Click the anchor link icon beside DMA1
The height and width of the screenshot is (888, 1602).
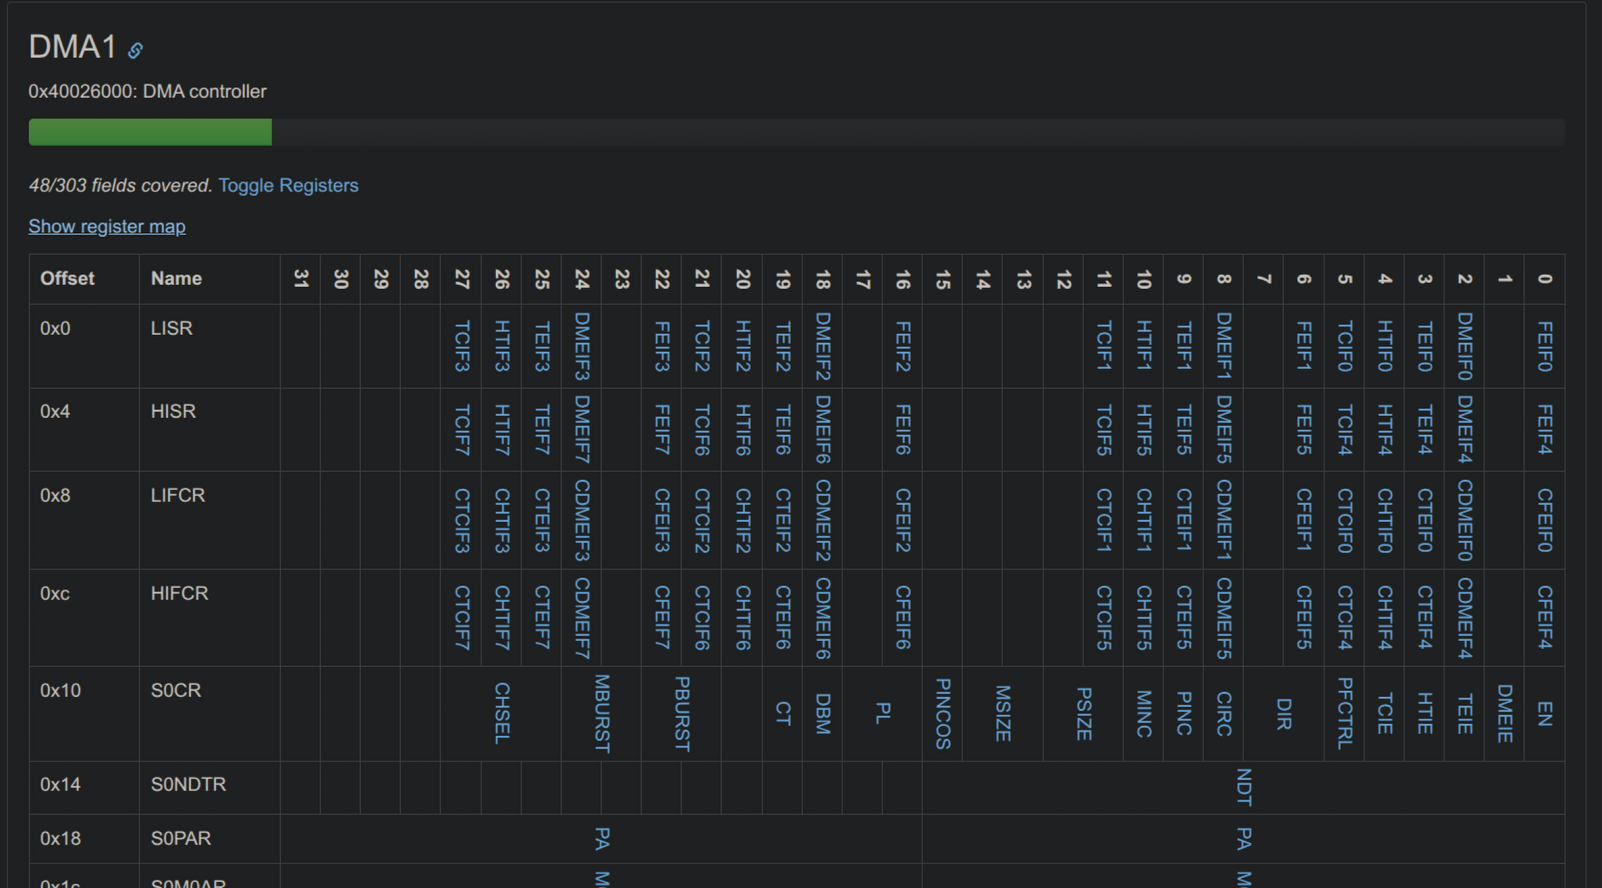pos(135,50)
